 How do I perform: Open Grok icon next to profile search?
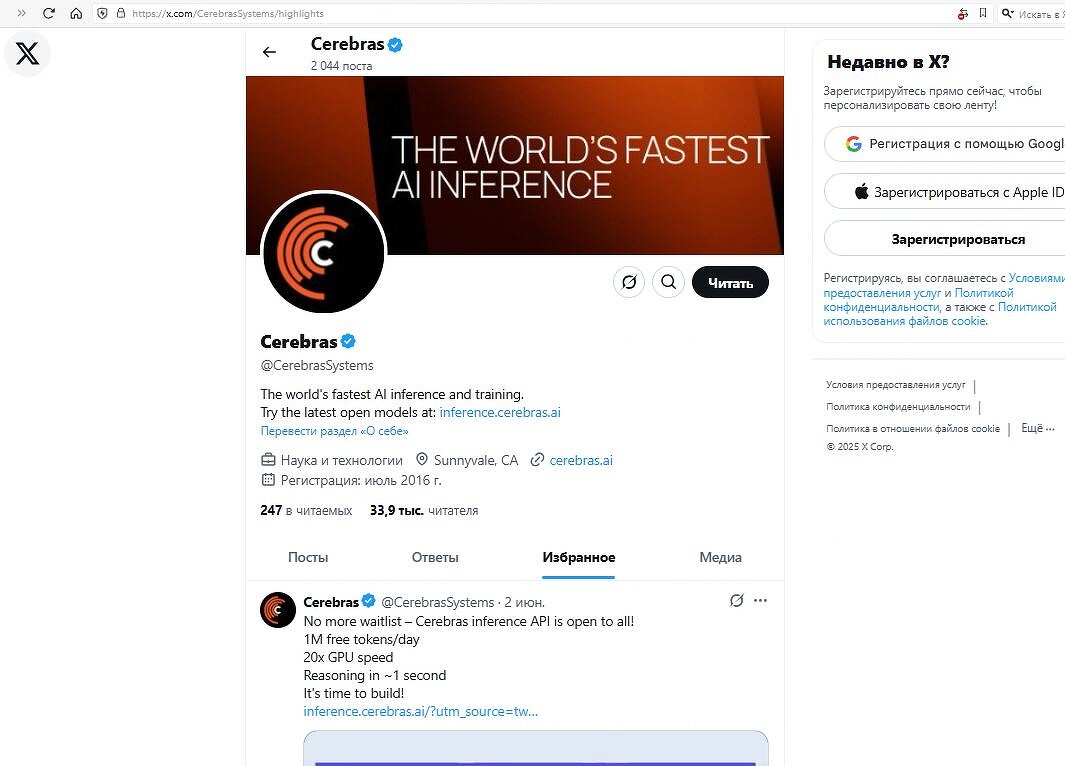coord(629,282)
